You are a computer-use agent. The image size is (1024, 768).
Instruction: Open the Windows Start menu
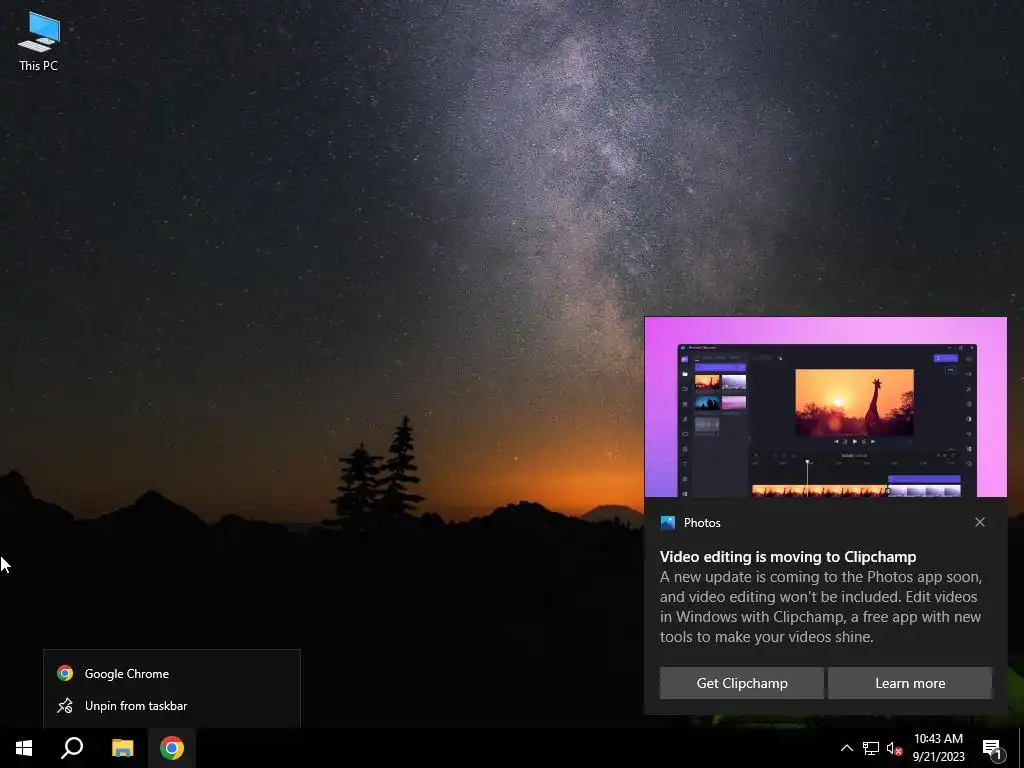(x=24, y=748)
